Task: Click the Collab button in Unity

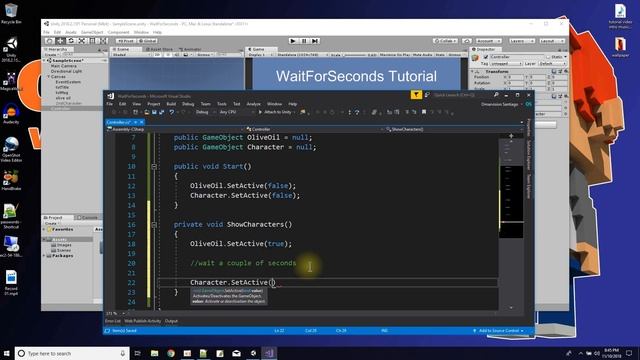Action: coord(445,41)
